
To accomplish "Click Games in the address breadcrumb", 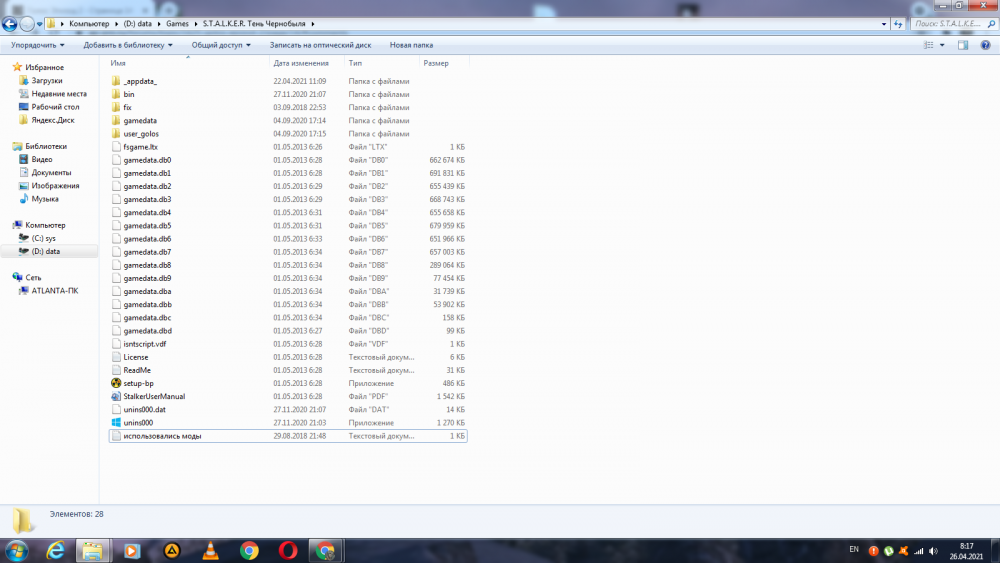I will coord(177,24).
